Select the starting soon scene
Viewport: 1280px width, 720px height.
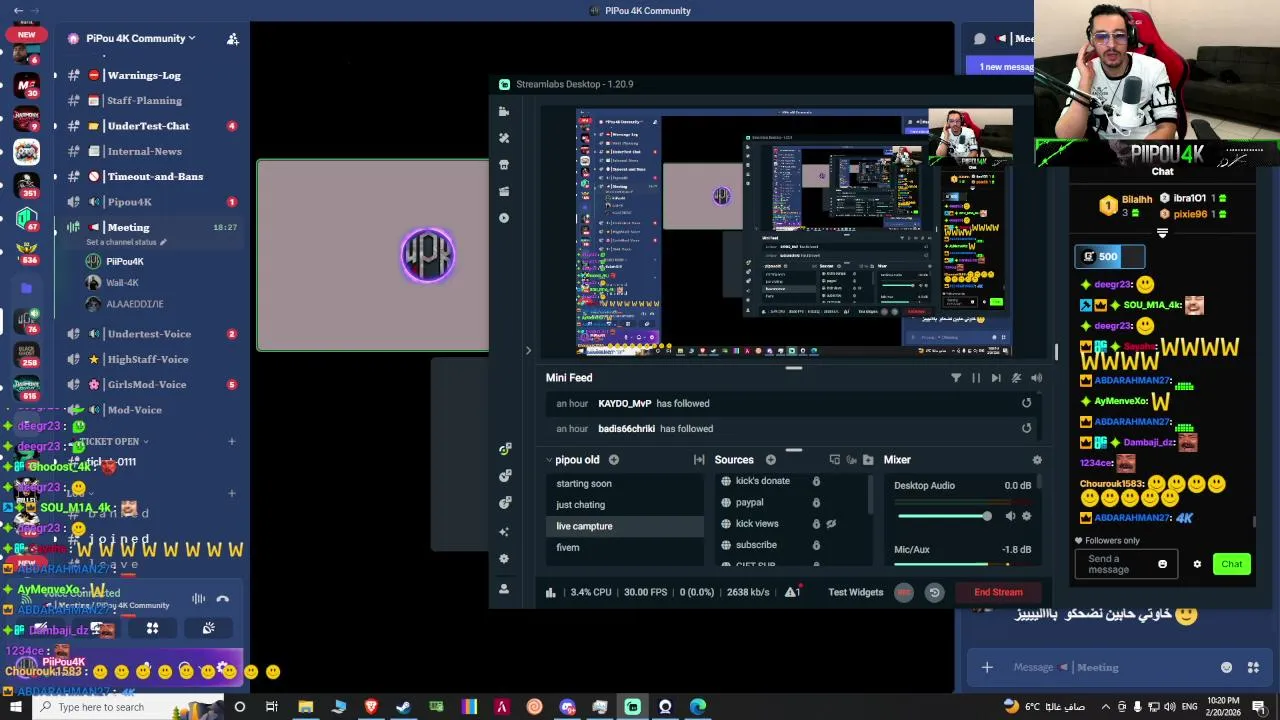(584, 484)
